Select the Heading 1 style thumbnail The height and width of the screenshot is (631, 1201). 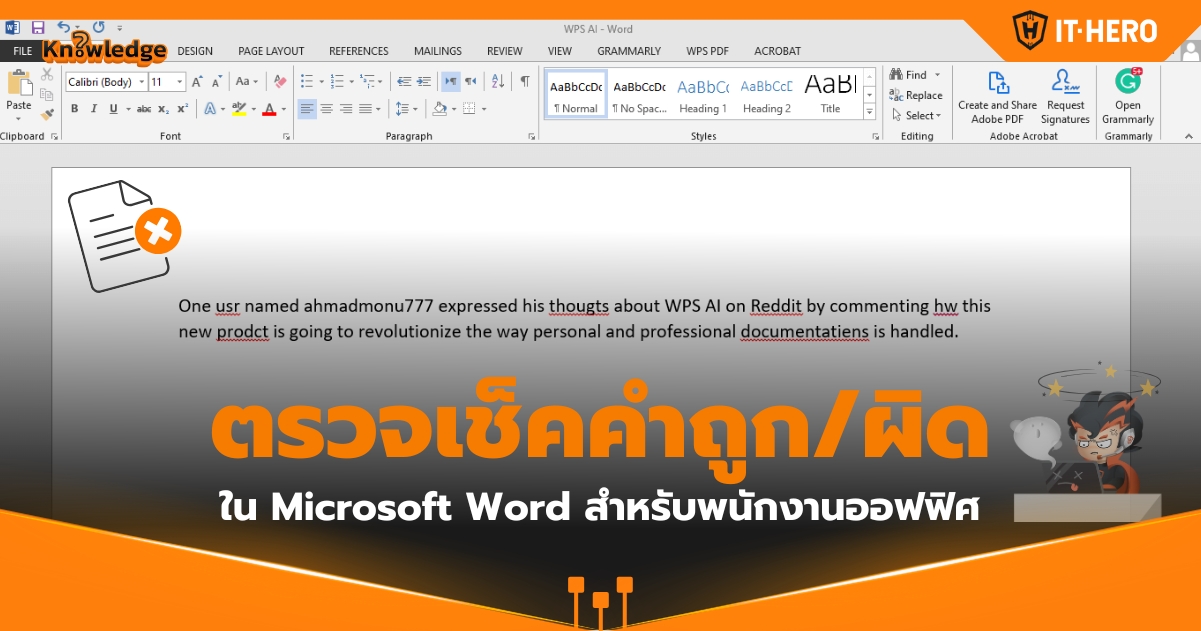703,94
